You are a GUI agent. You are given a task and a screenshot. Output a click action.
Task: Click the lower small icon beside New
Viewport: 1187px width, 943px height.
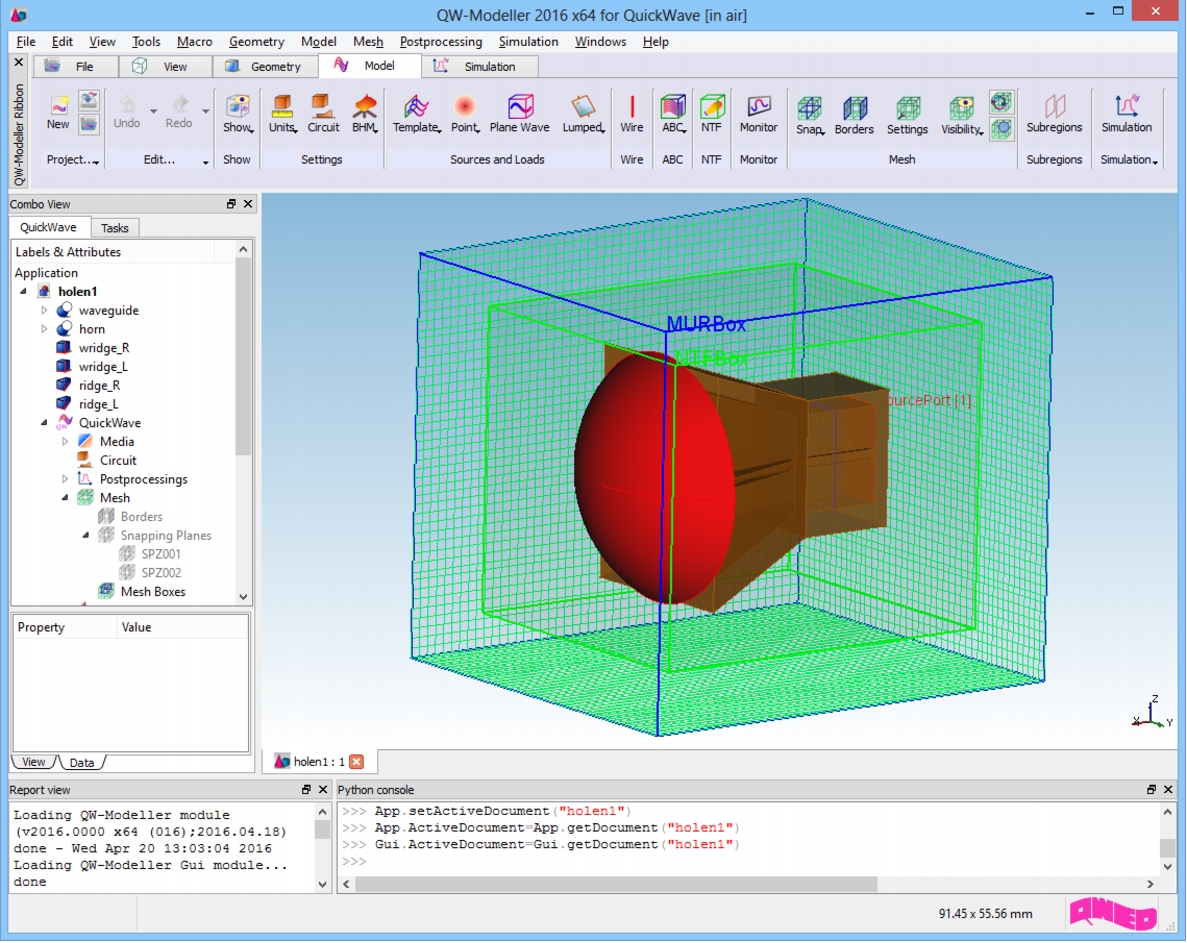point(89,123)
